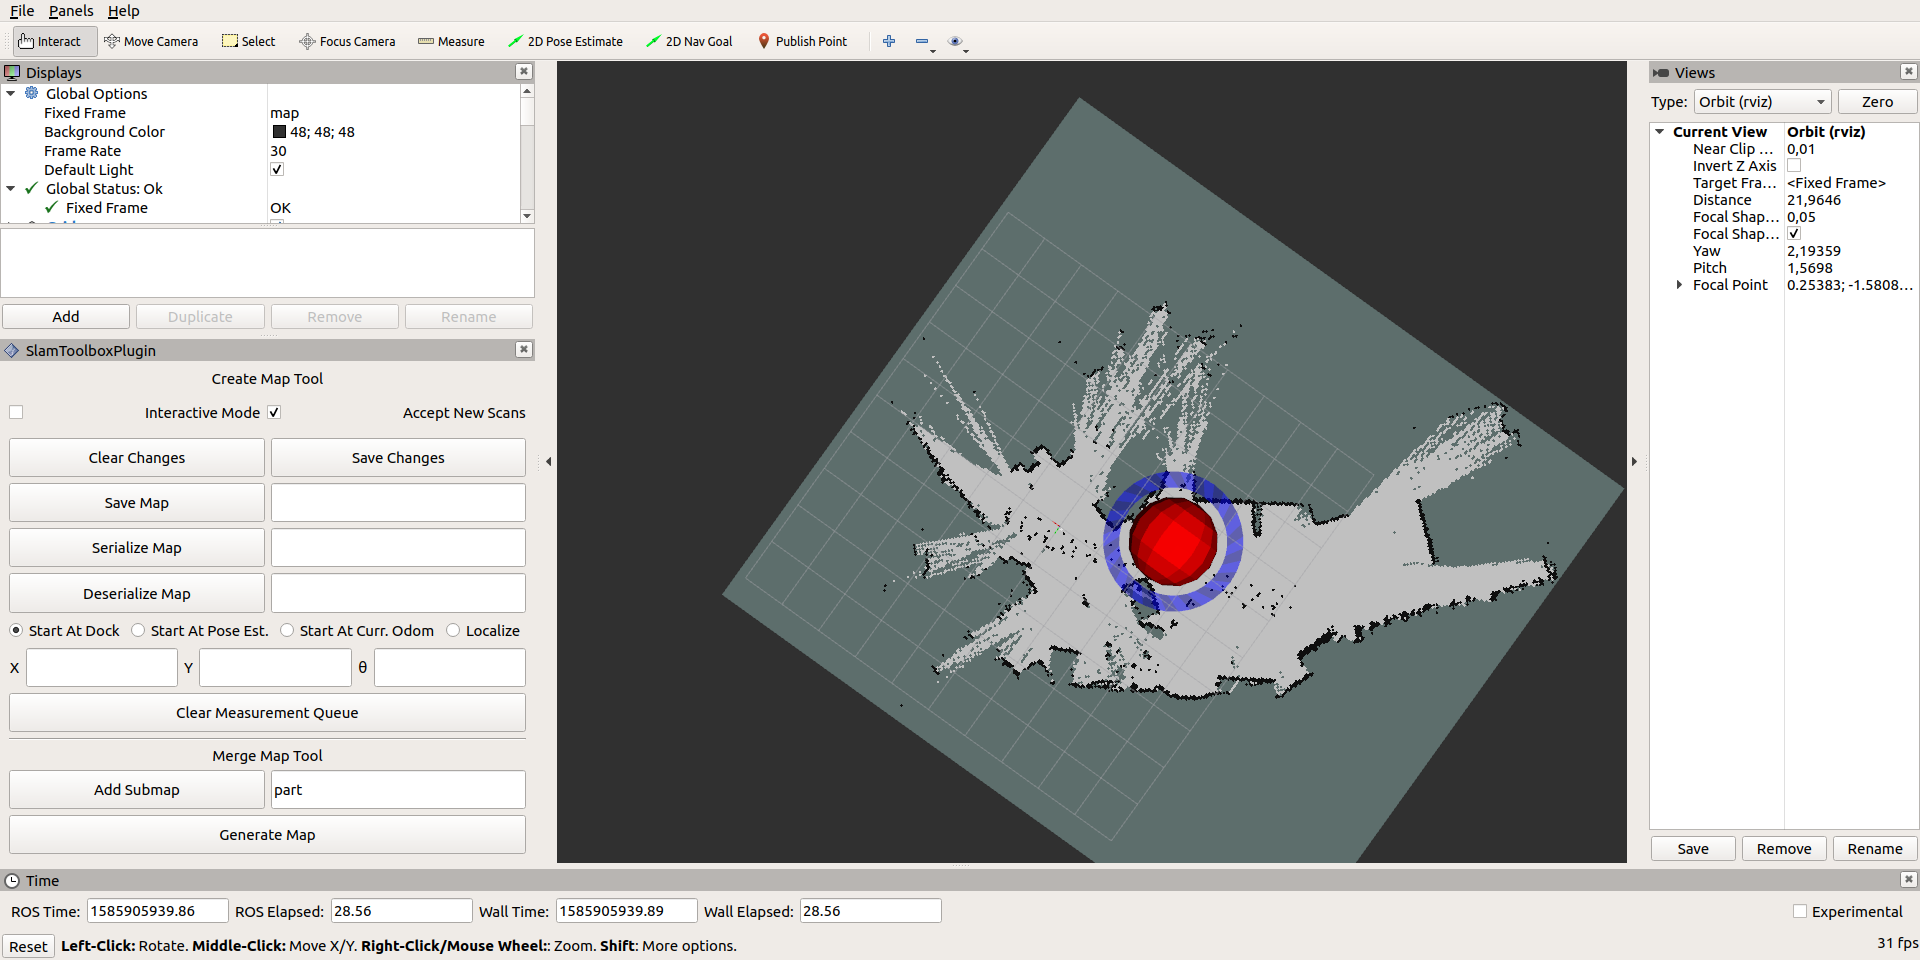Open the Panels menu
Viewport: 1920px width, 960px height.
click(71, 11)
